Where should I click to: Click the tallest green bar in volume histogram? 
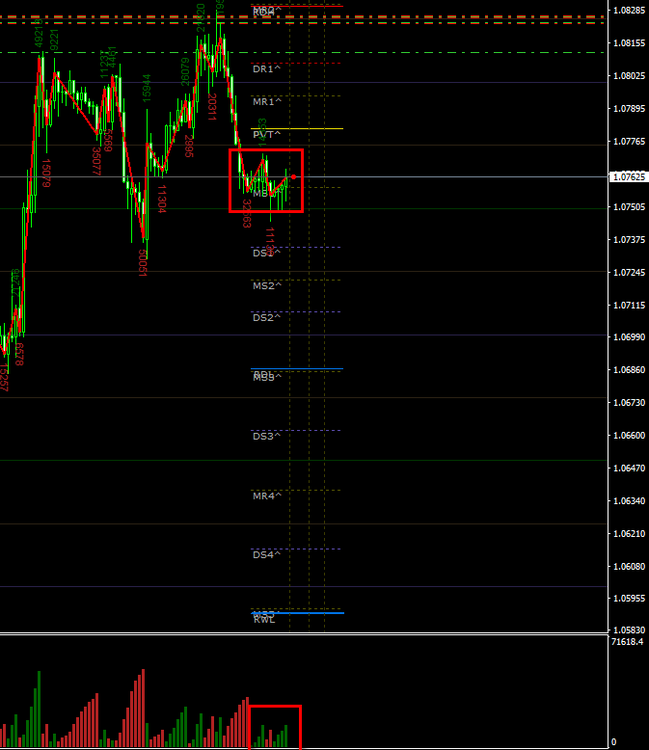click(x=39, y=709)
